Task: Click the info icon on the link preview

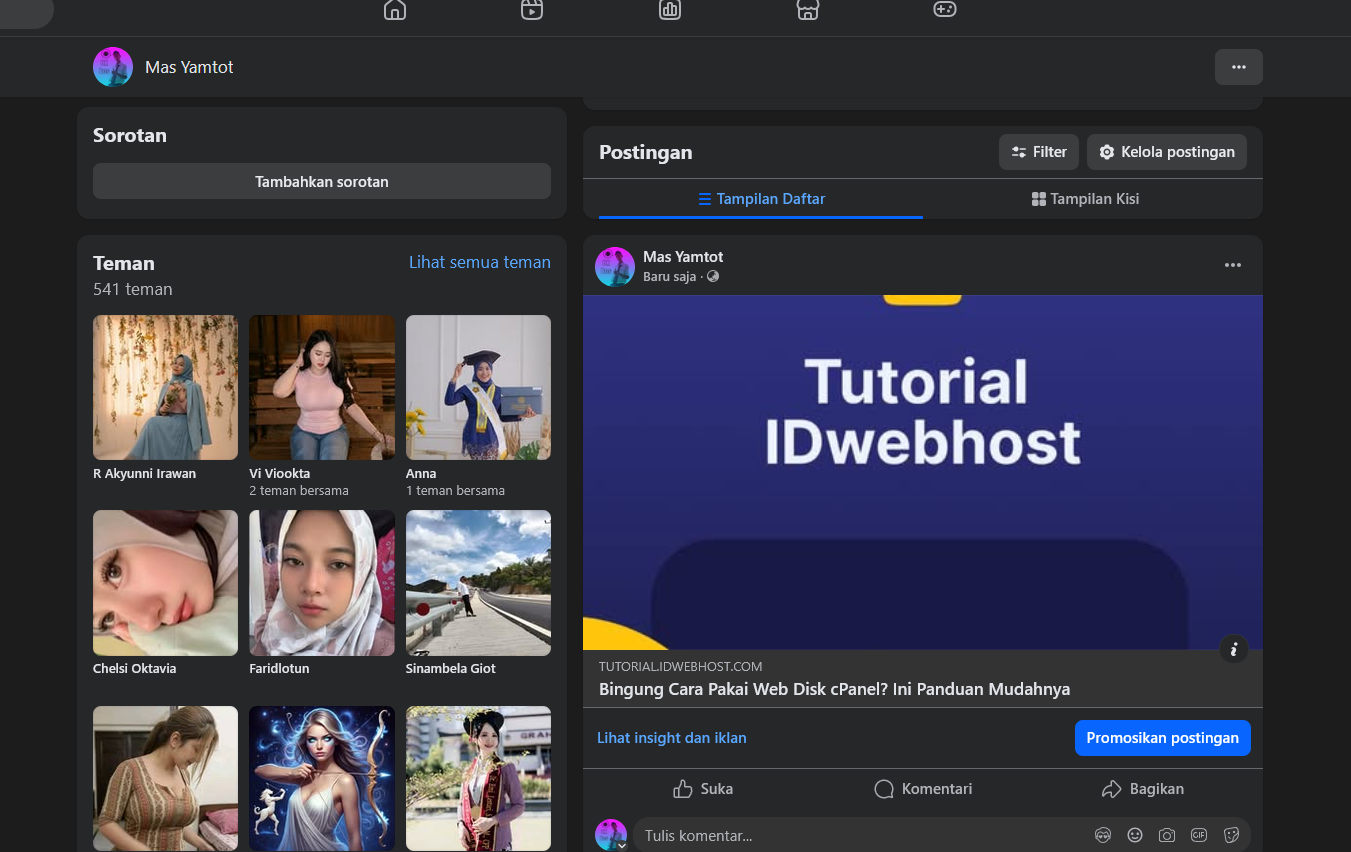Action: pyautogui.click(x=1234, y=649)
